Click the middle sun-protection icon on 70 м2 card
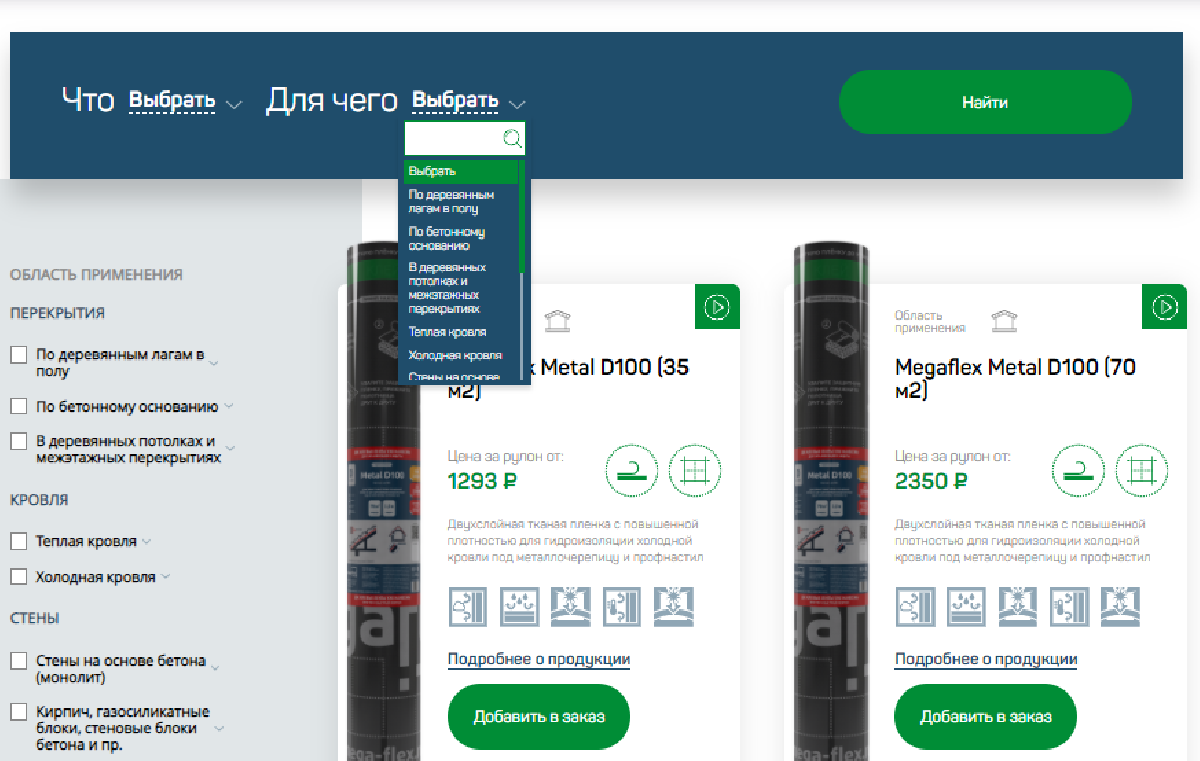 click(1017, 608)
